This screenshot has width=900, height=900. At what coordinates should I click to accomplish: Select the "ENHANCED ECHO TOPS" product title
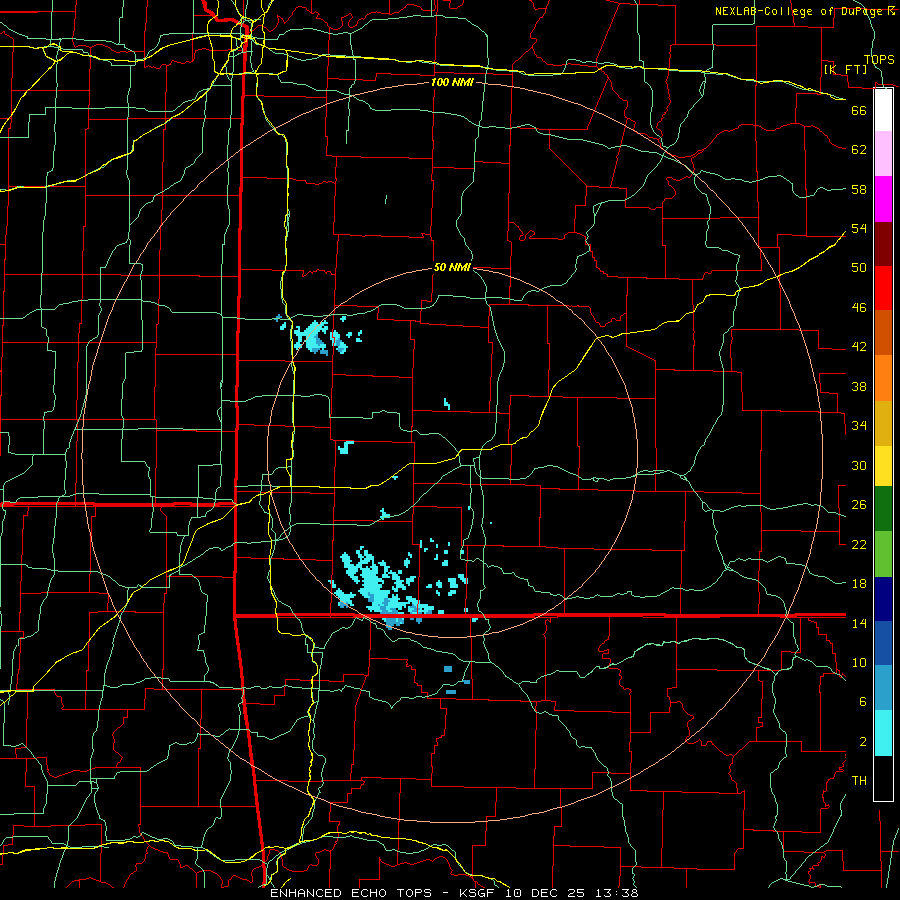[351, 893]
